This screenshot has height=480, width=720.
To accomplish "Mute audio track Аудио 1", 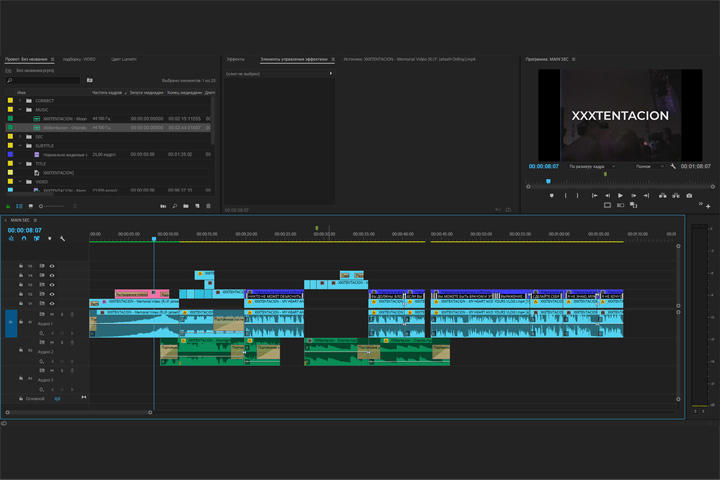I will pyautogui.click(x=52, y=315).
